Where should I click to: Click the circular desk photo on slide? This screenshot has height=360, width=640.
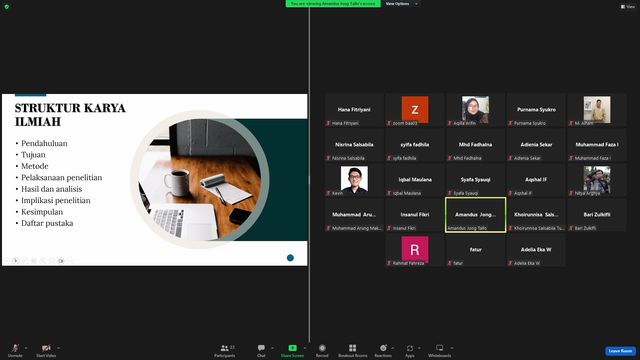click(200, 180)
